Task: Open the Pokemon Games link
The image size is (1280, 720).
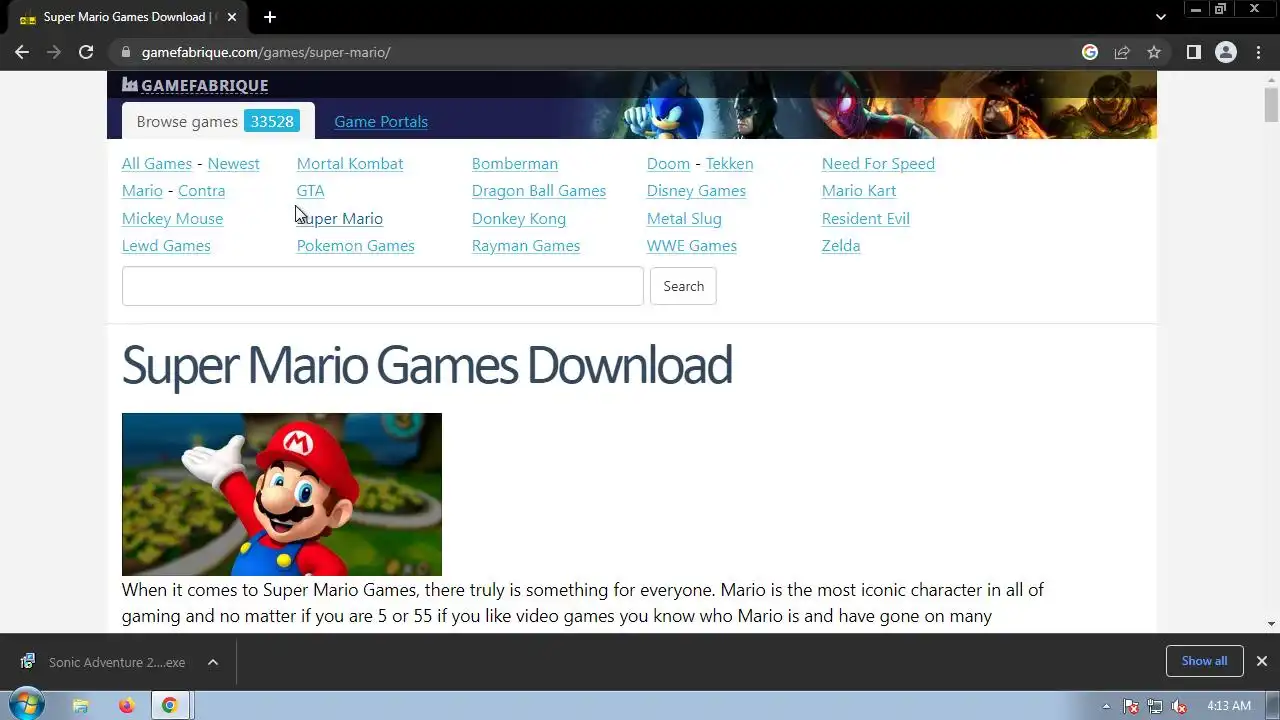Action: pyautogui.click(x=355, y=246)
